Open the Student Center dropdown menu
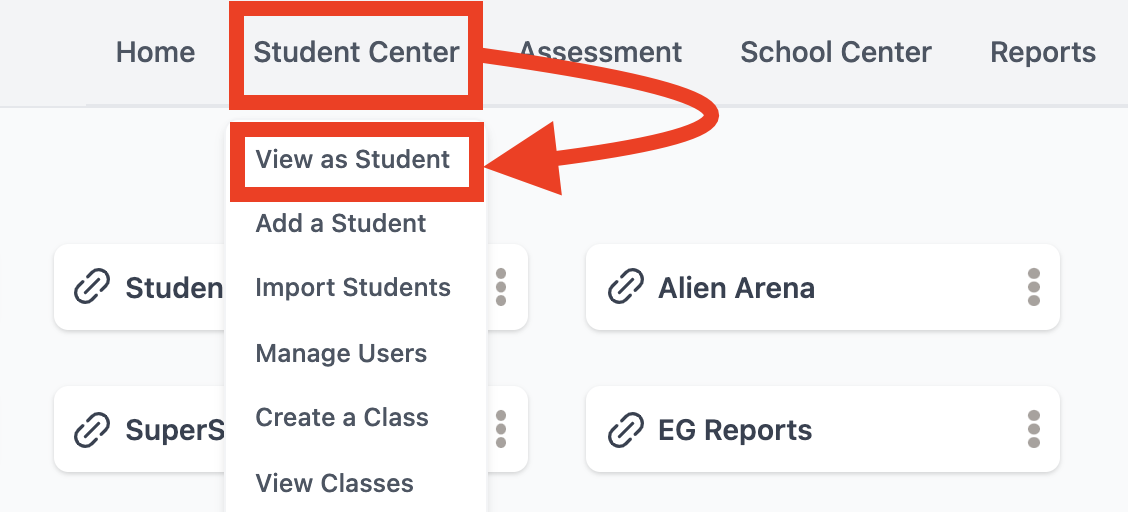 pos(356,52)
